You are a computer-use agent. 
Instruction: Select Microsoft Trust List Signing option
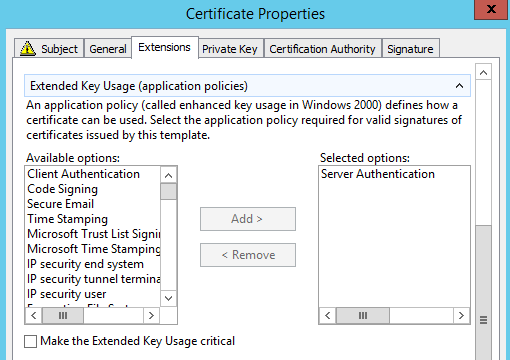click(94, 234)
